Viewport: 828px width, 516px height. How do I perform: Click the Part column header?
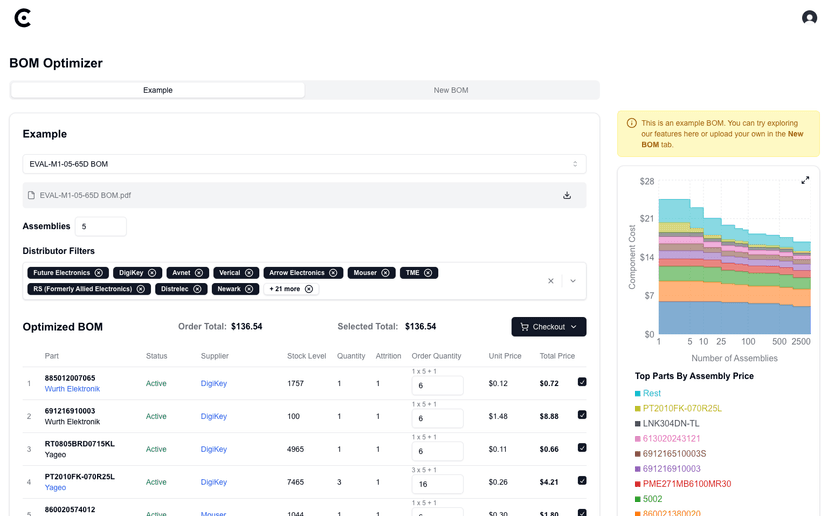pos(52,356)
